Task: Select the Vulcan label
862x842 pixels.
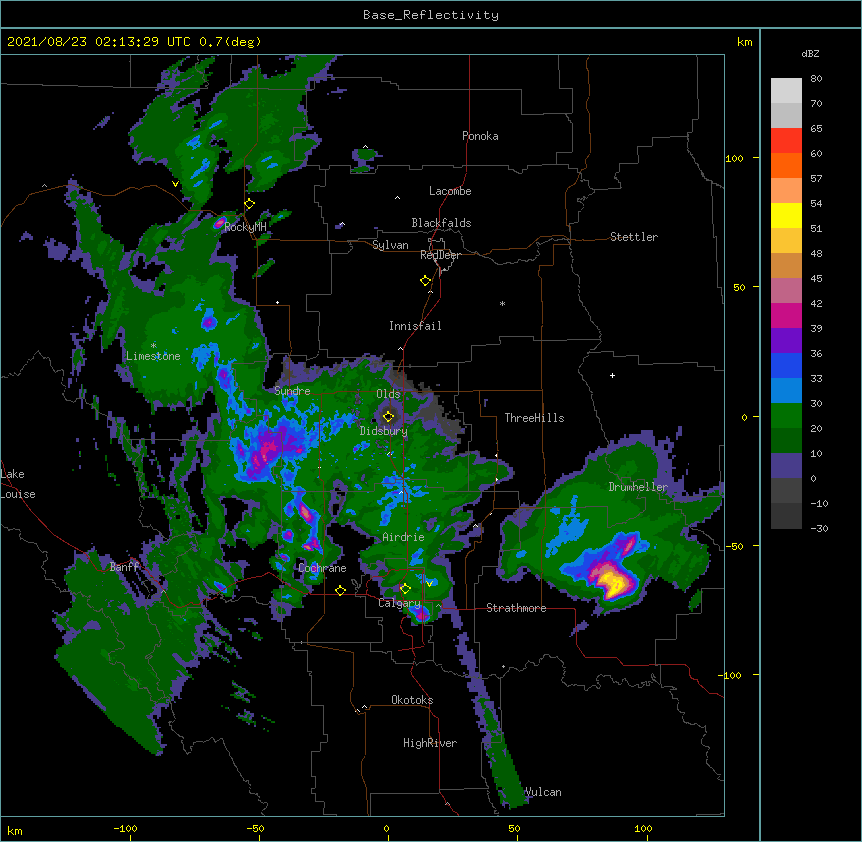Action: (x=543, y=792)
